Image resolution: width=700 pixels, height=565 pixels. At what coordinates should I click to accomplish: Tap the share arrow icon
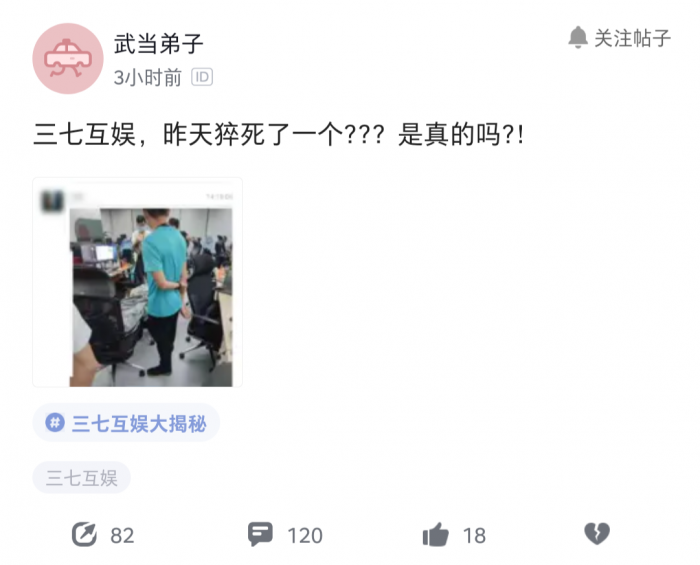84,534
